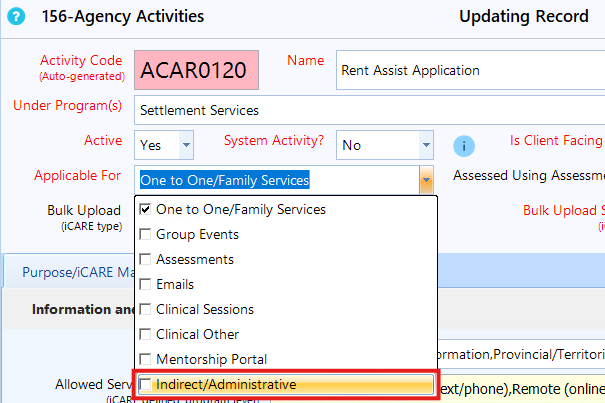This screenshot has width=605, height=403.
Task: Enable the Emails checkbox
Action: click(145, 284)
